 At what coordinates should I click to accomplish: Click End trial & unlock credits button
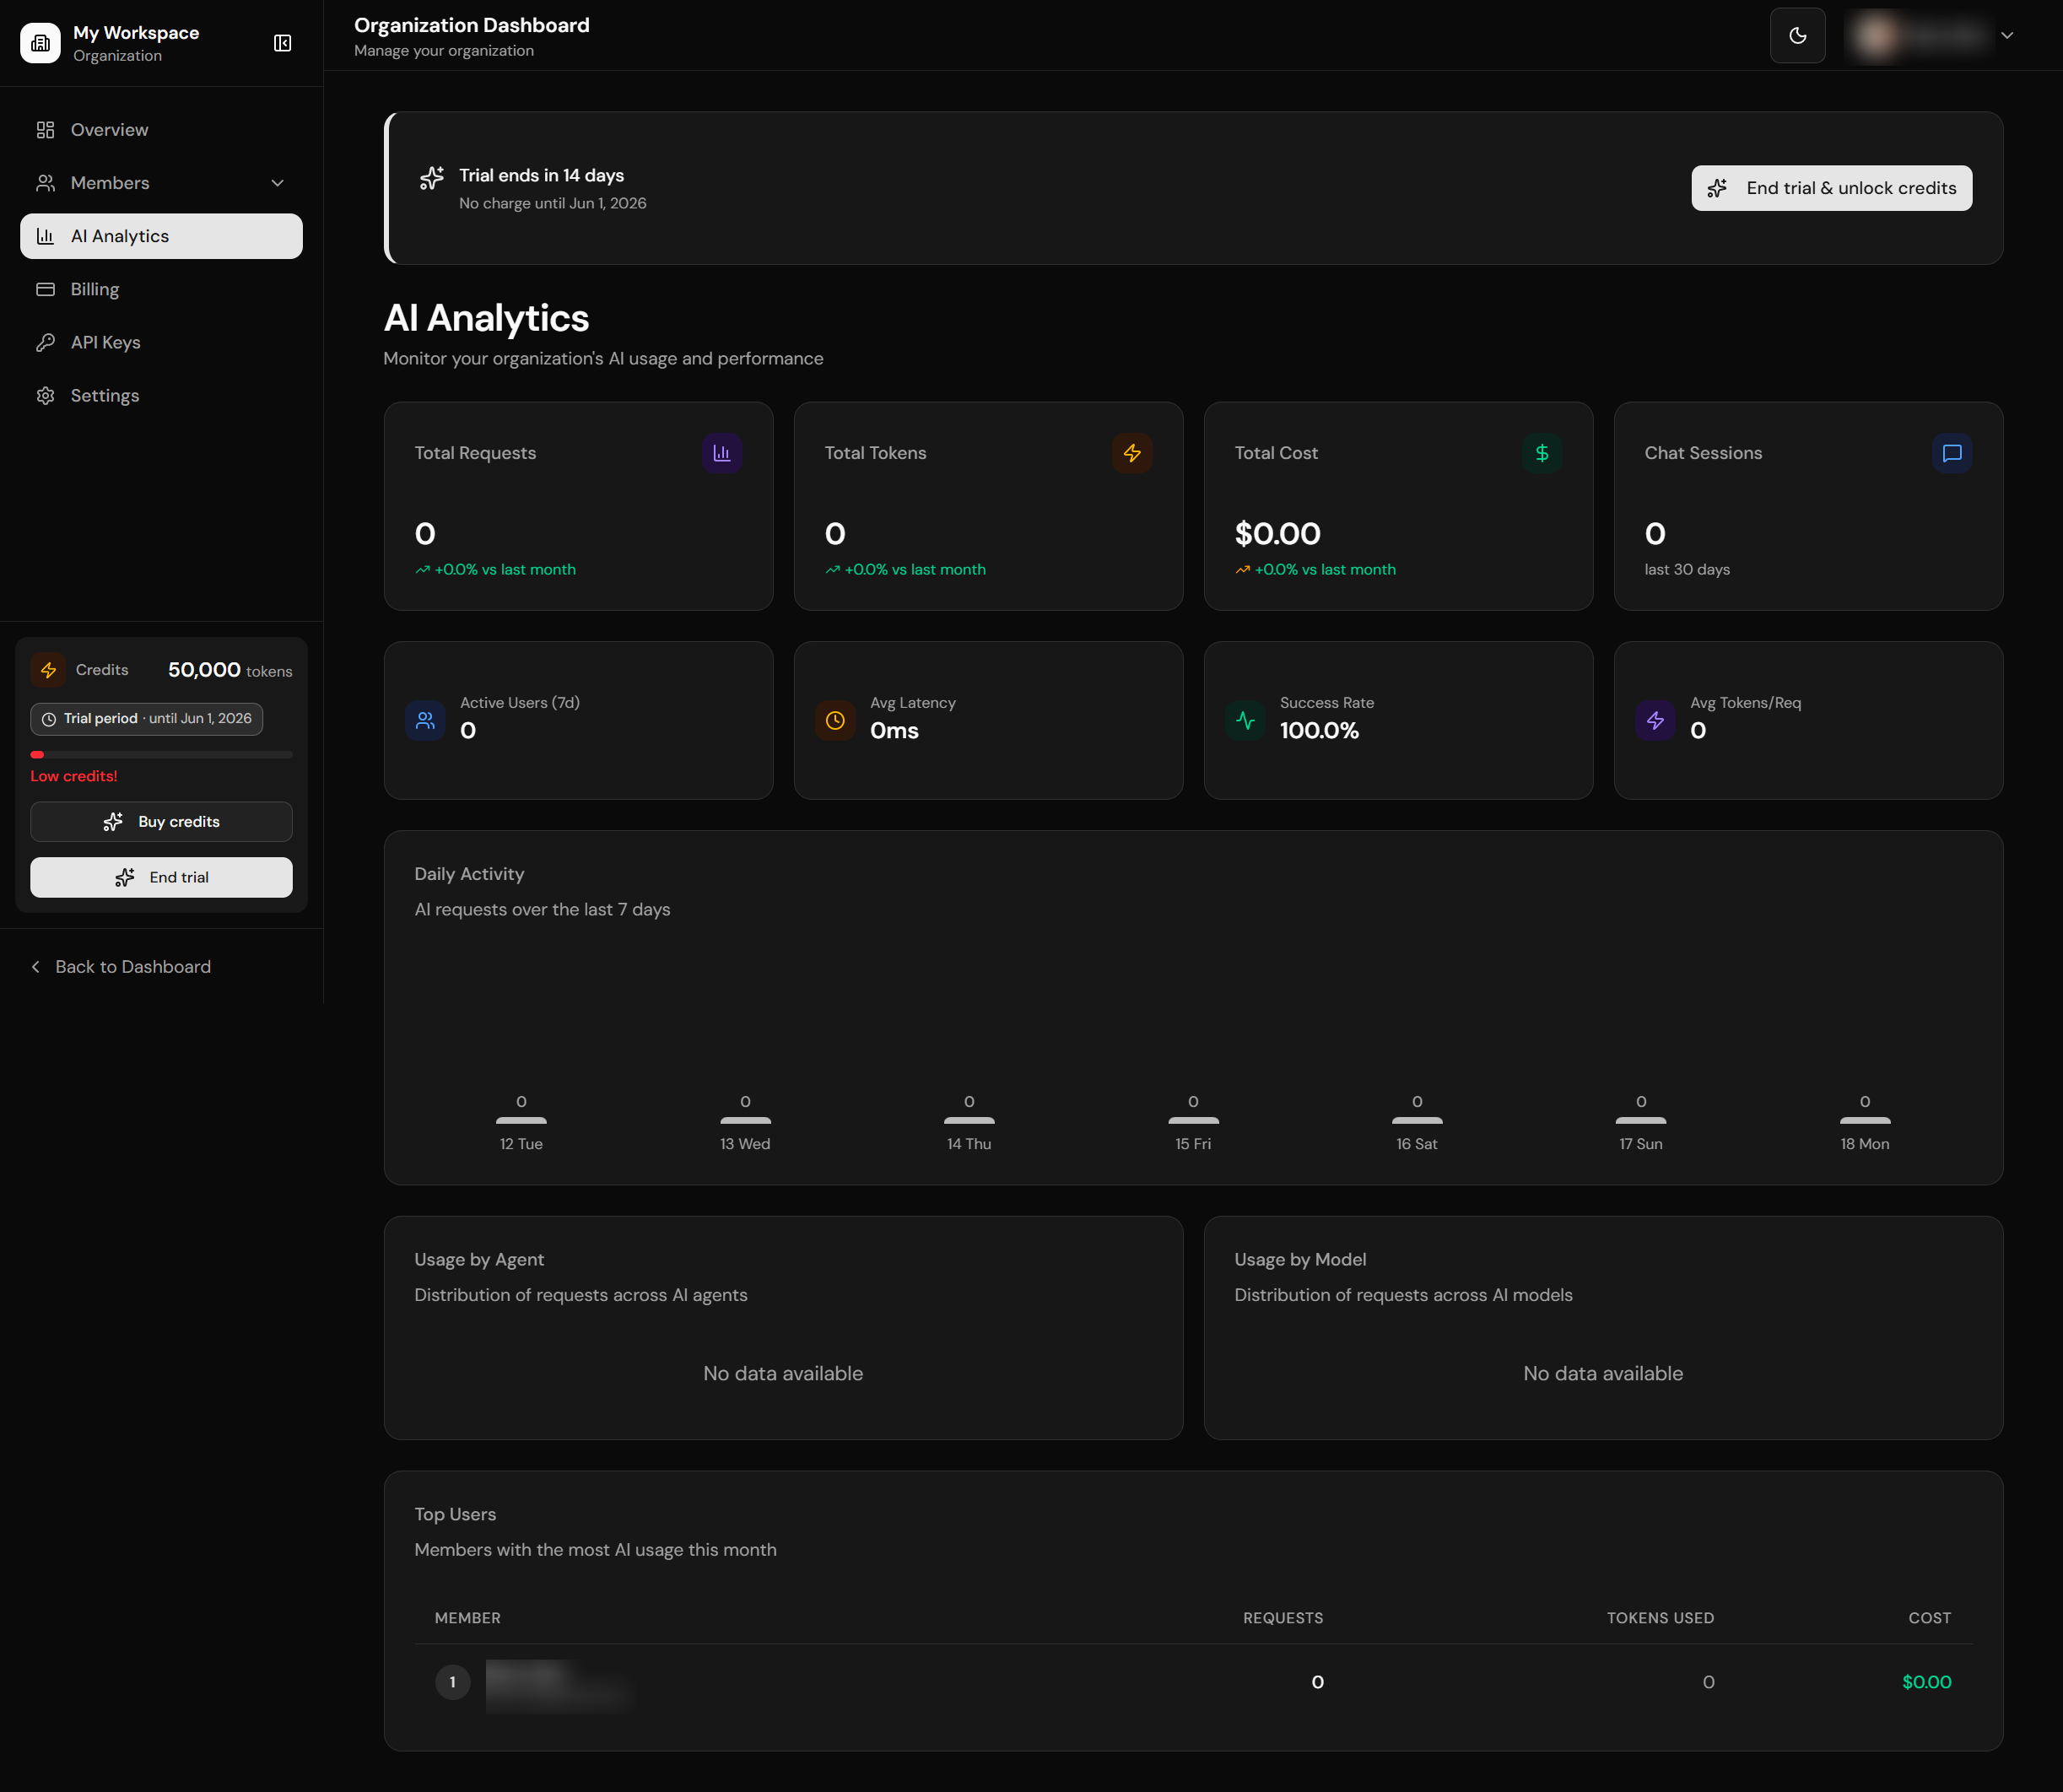tap(1831, 188)
